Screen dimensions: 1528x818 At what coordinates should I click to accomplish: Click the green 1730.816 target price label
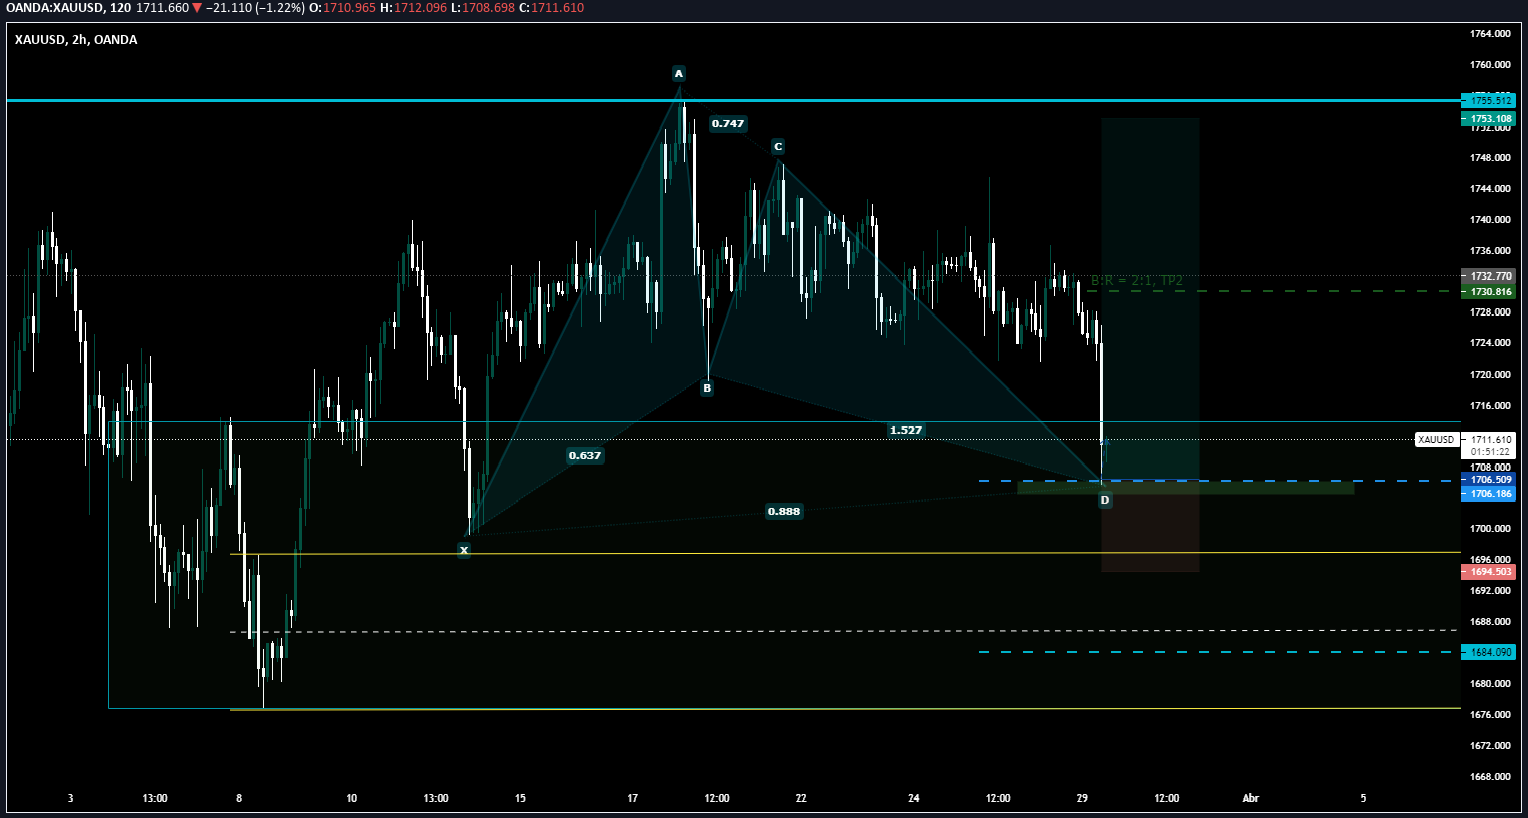[1489, 292]
